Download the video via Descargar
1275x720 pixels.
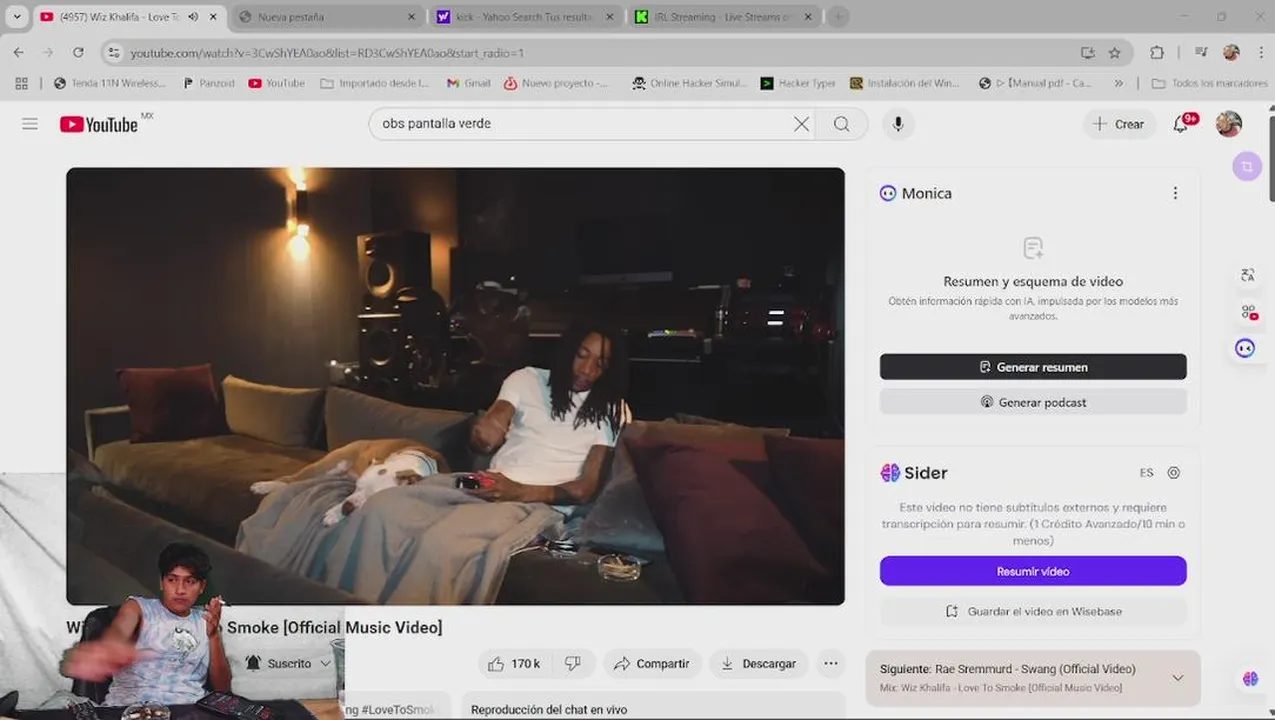click(759, 663)
